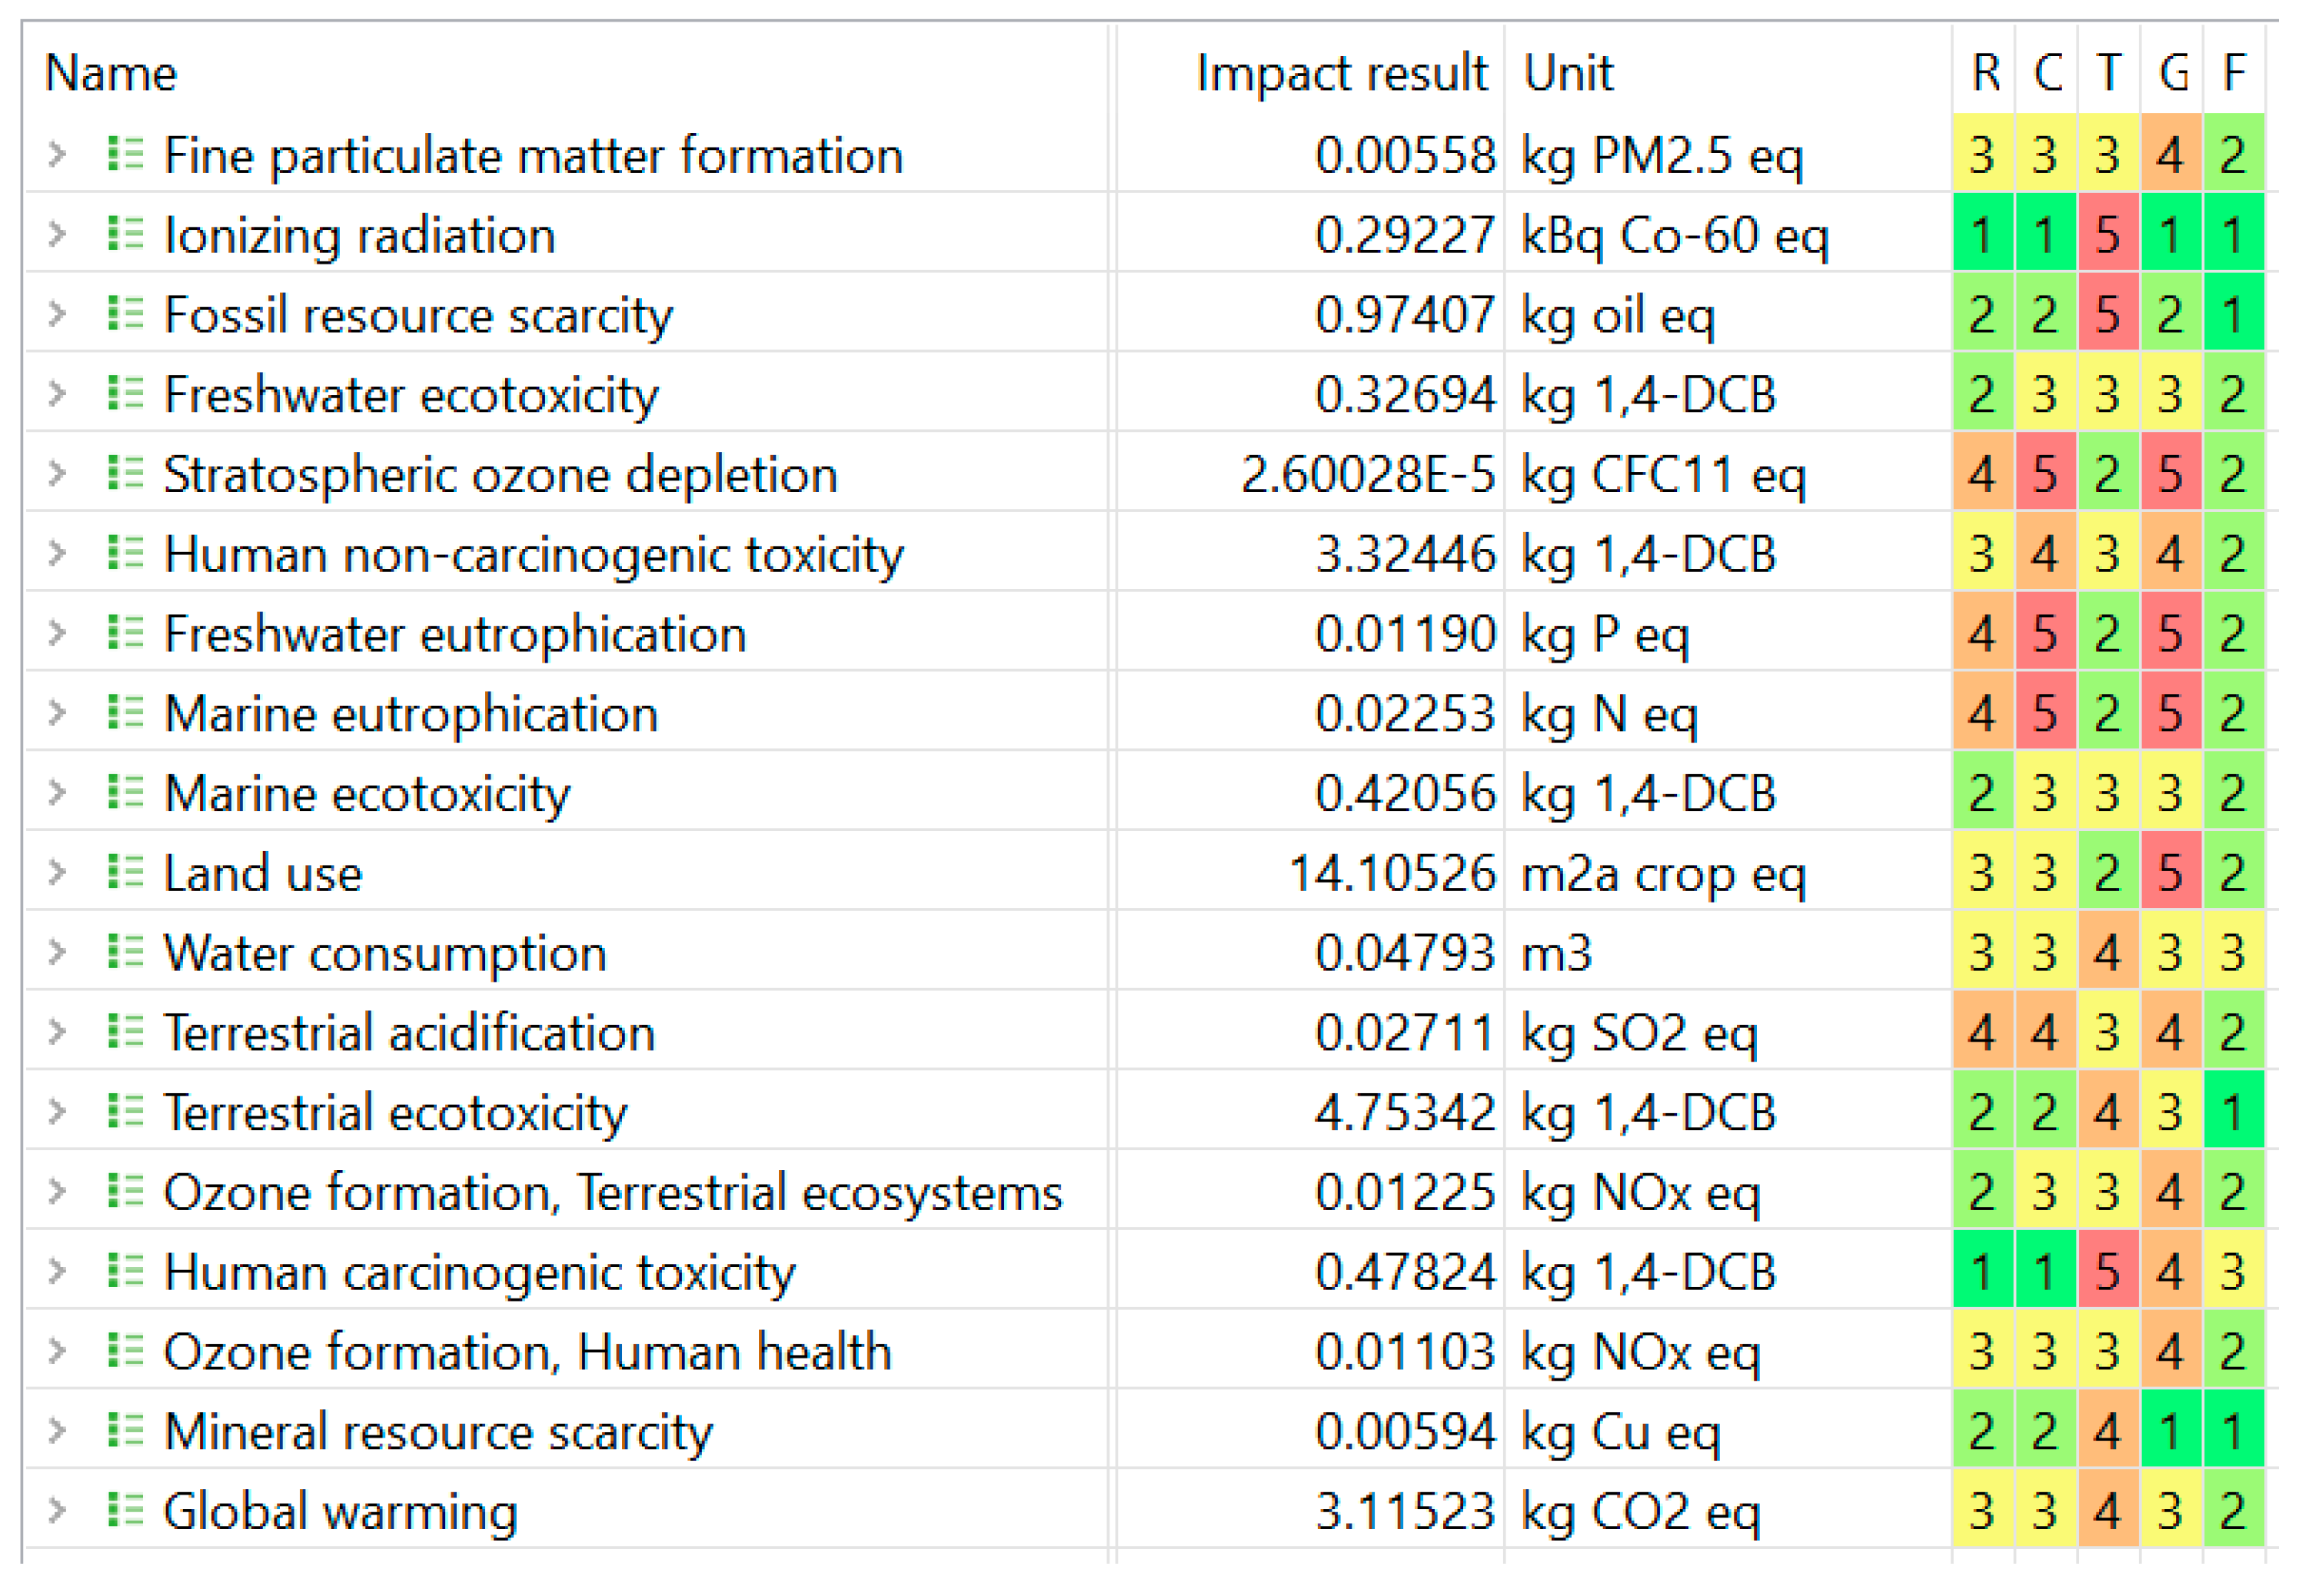This screenshot has height=1596, width=2312.
Task: Select the Ozone formation, Human health label
Action: [527, 1352]
